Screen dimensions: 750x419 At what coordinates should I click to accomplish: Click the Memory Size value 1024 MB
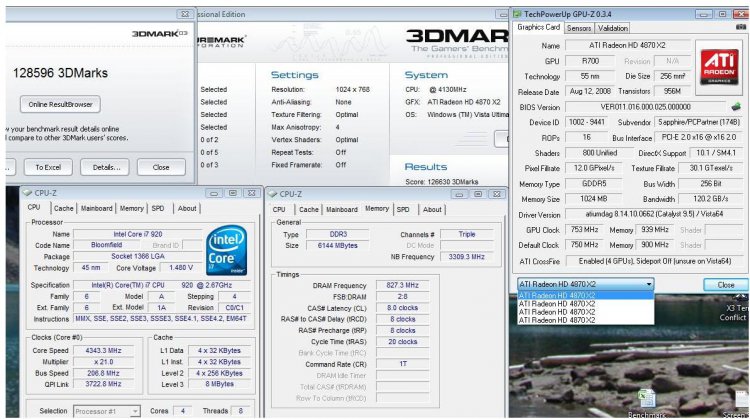[x=594, y=199]
